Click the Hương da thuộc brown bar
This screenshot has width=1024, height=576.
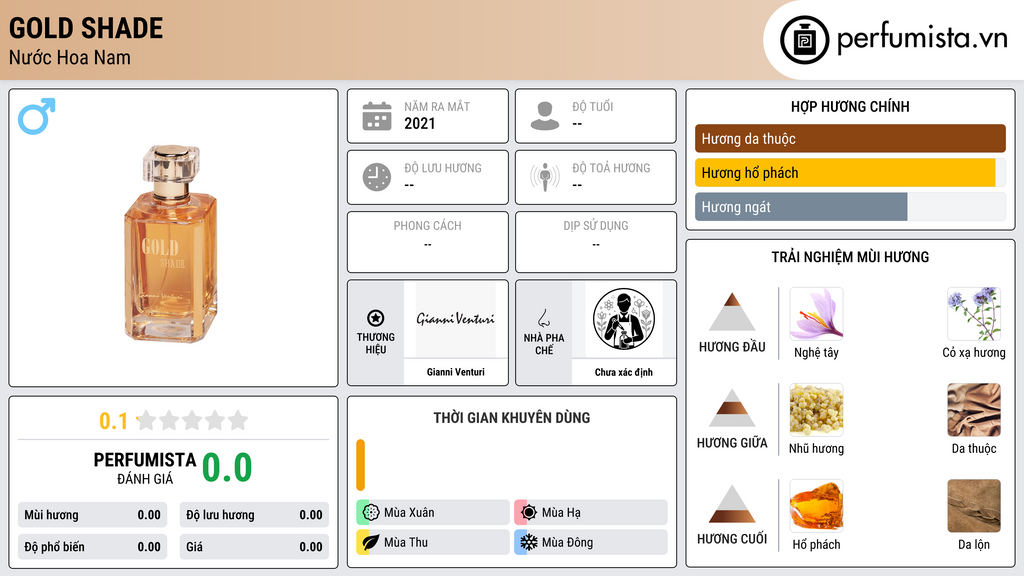click(850, 138)
